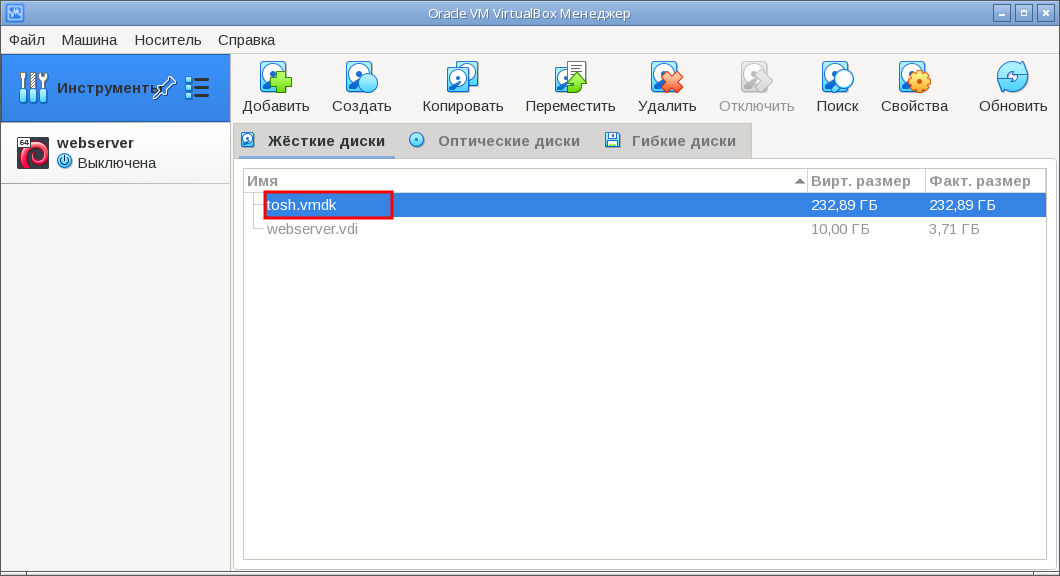
Task: Click the Отключить (Release) toolbar icon
Action: [x=756, y=78]
